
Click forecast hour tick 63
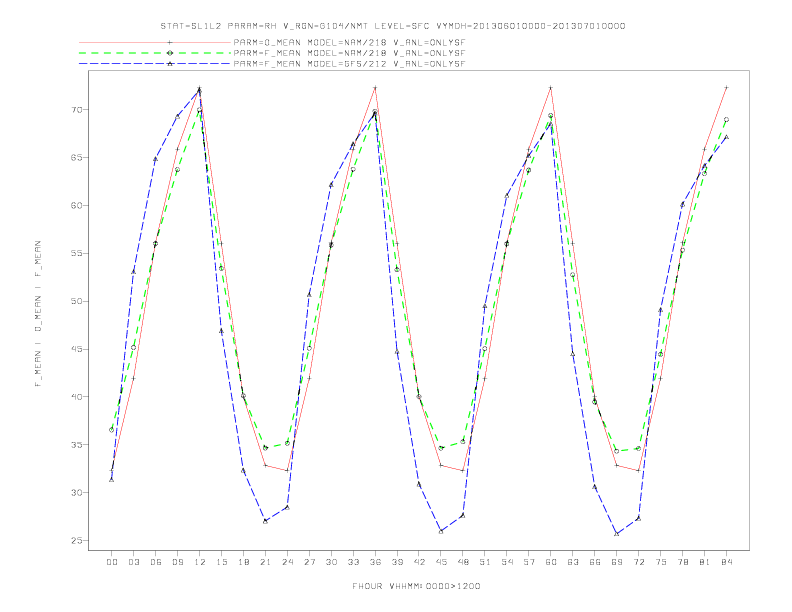(573, 562)
